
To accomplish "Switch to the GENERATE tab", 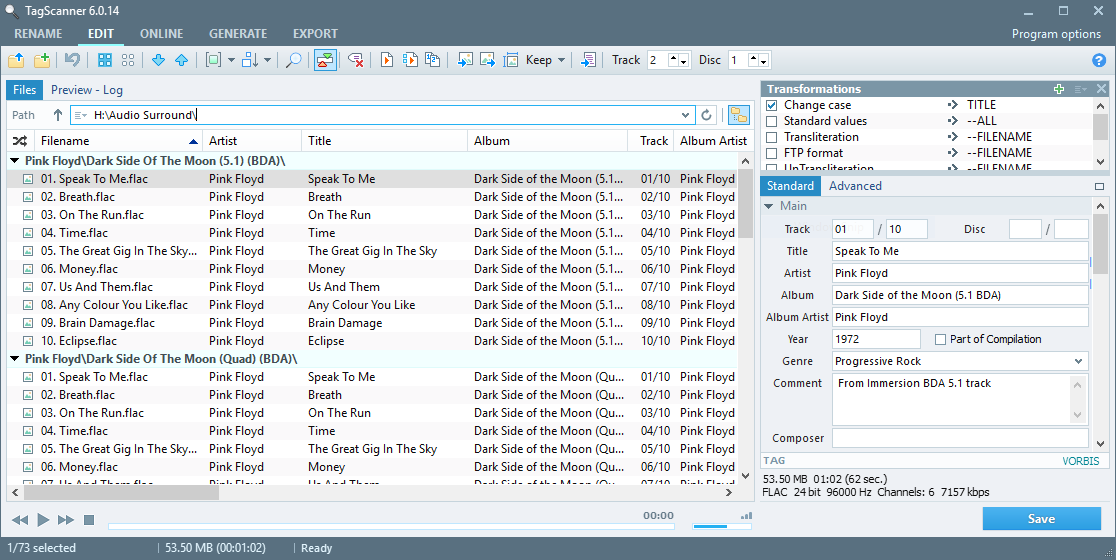I will pos(238,33).
